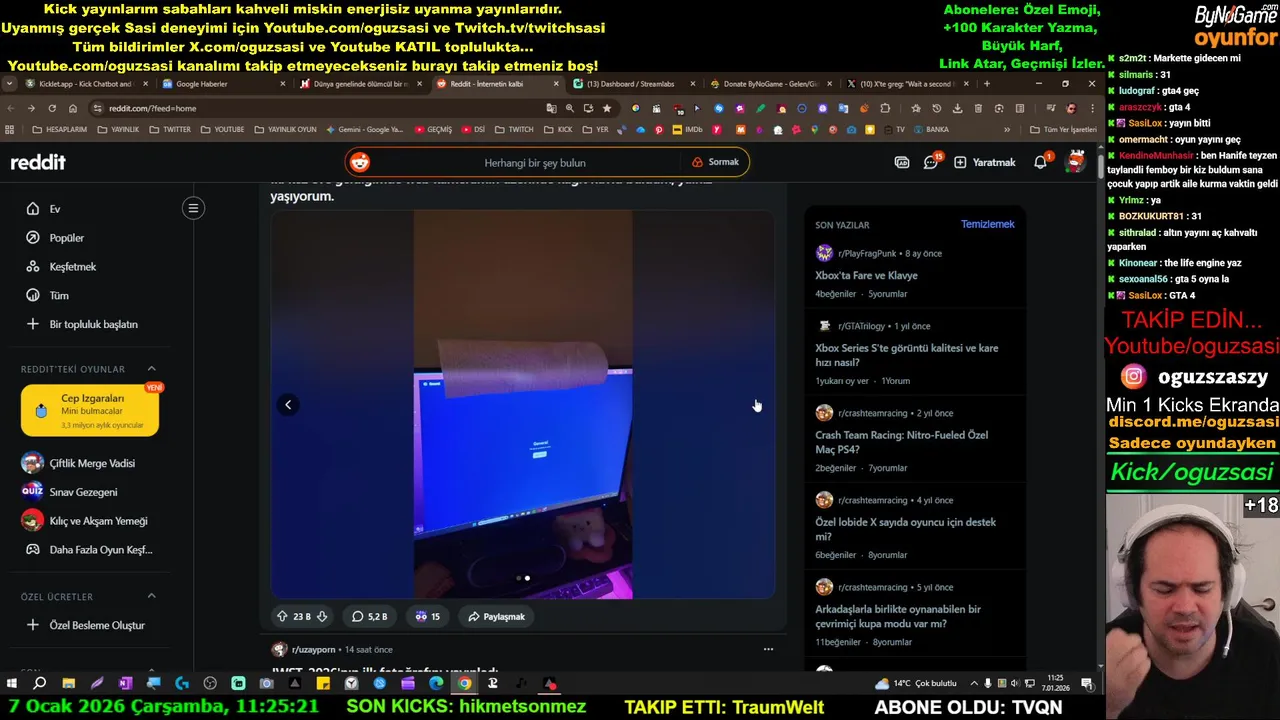Viewport: 1280px width, 720px height.
Task: Click the Sormak button in search bar
Action: 715,162
